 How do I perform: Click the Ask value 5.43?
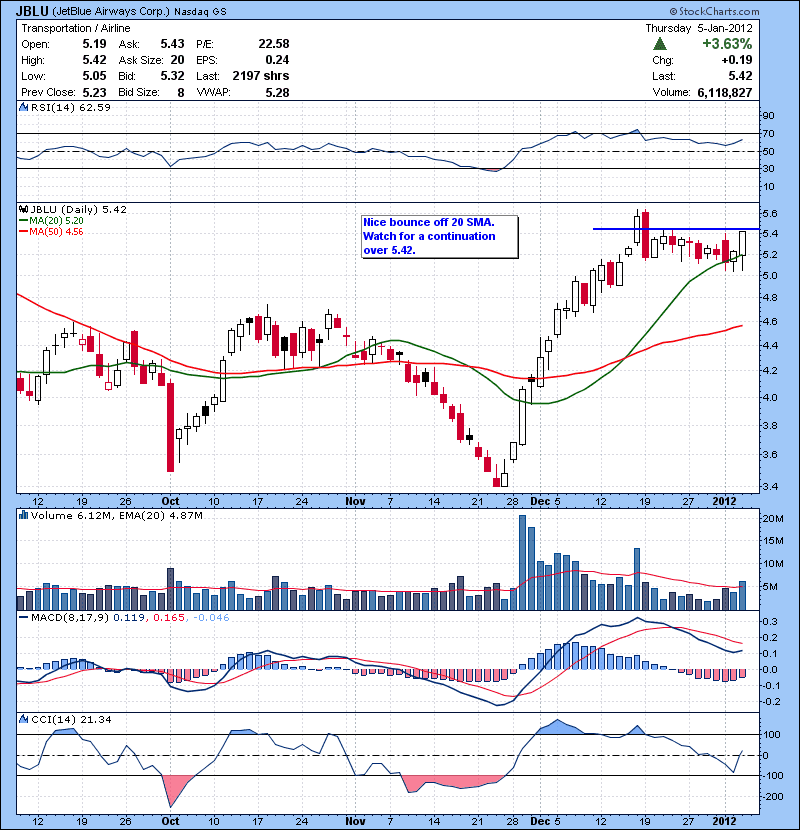173,44
